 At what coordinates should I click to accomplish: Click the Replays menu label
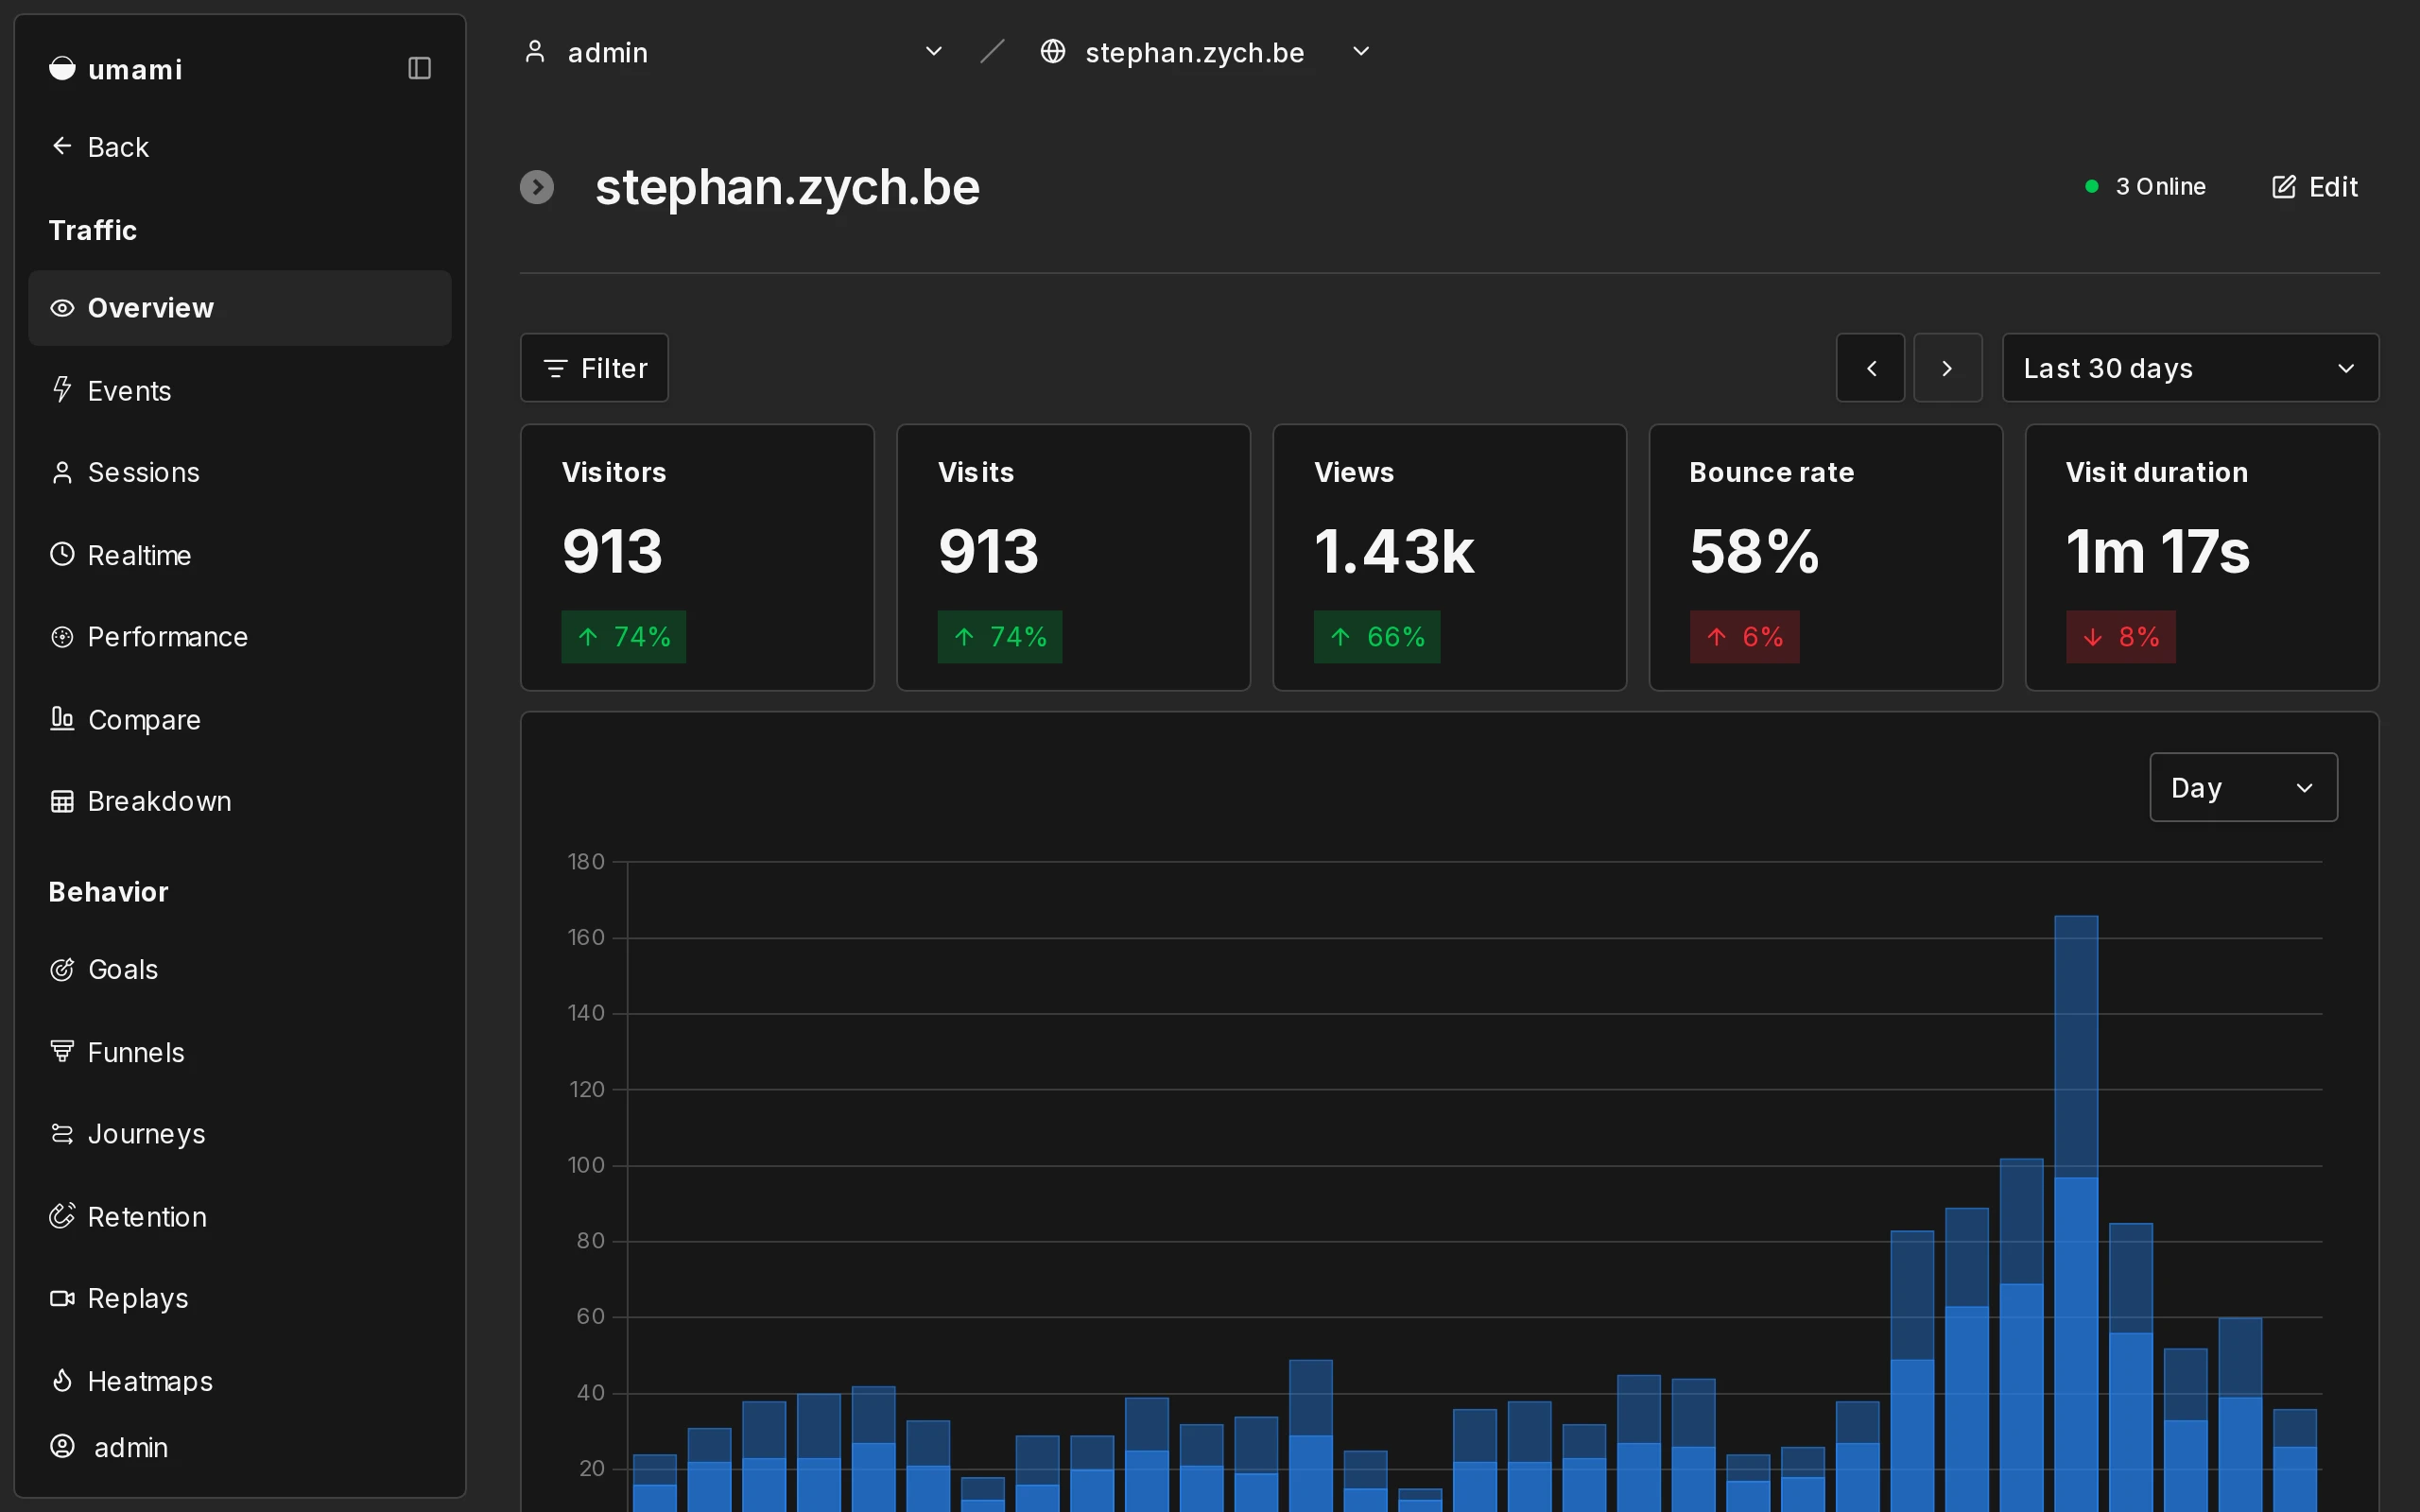138,1298
